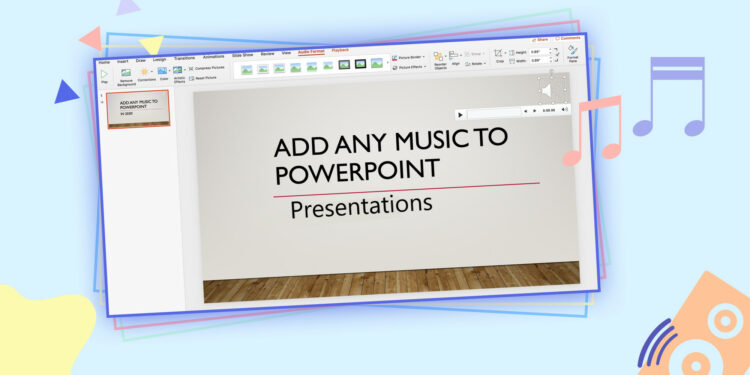The image size is (750, 375).
Task: Play the audio clip on the slide
Action: tap(460, 114)
